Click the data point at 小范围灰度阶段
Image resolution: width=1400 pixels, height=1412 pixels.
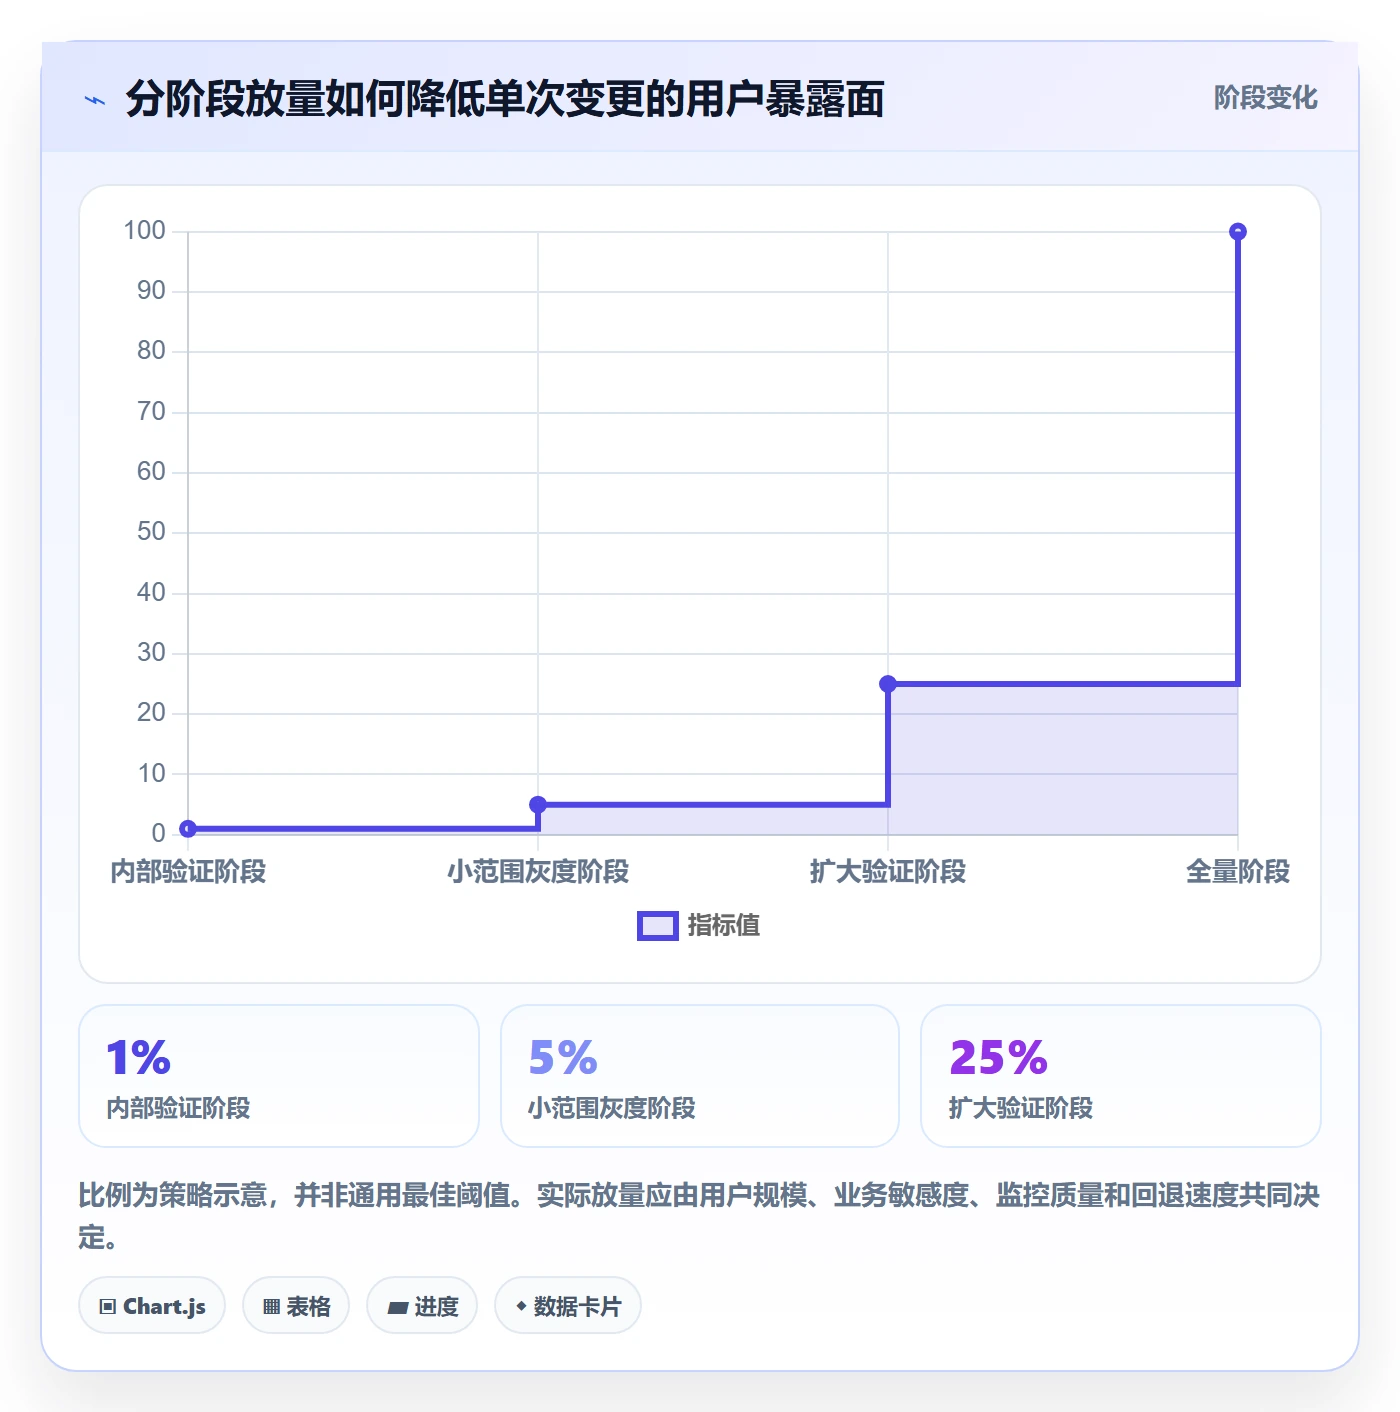pyautogui.click(x=538, y=804)
